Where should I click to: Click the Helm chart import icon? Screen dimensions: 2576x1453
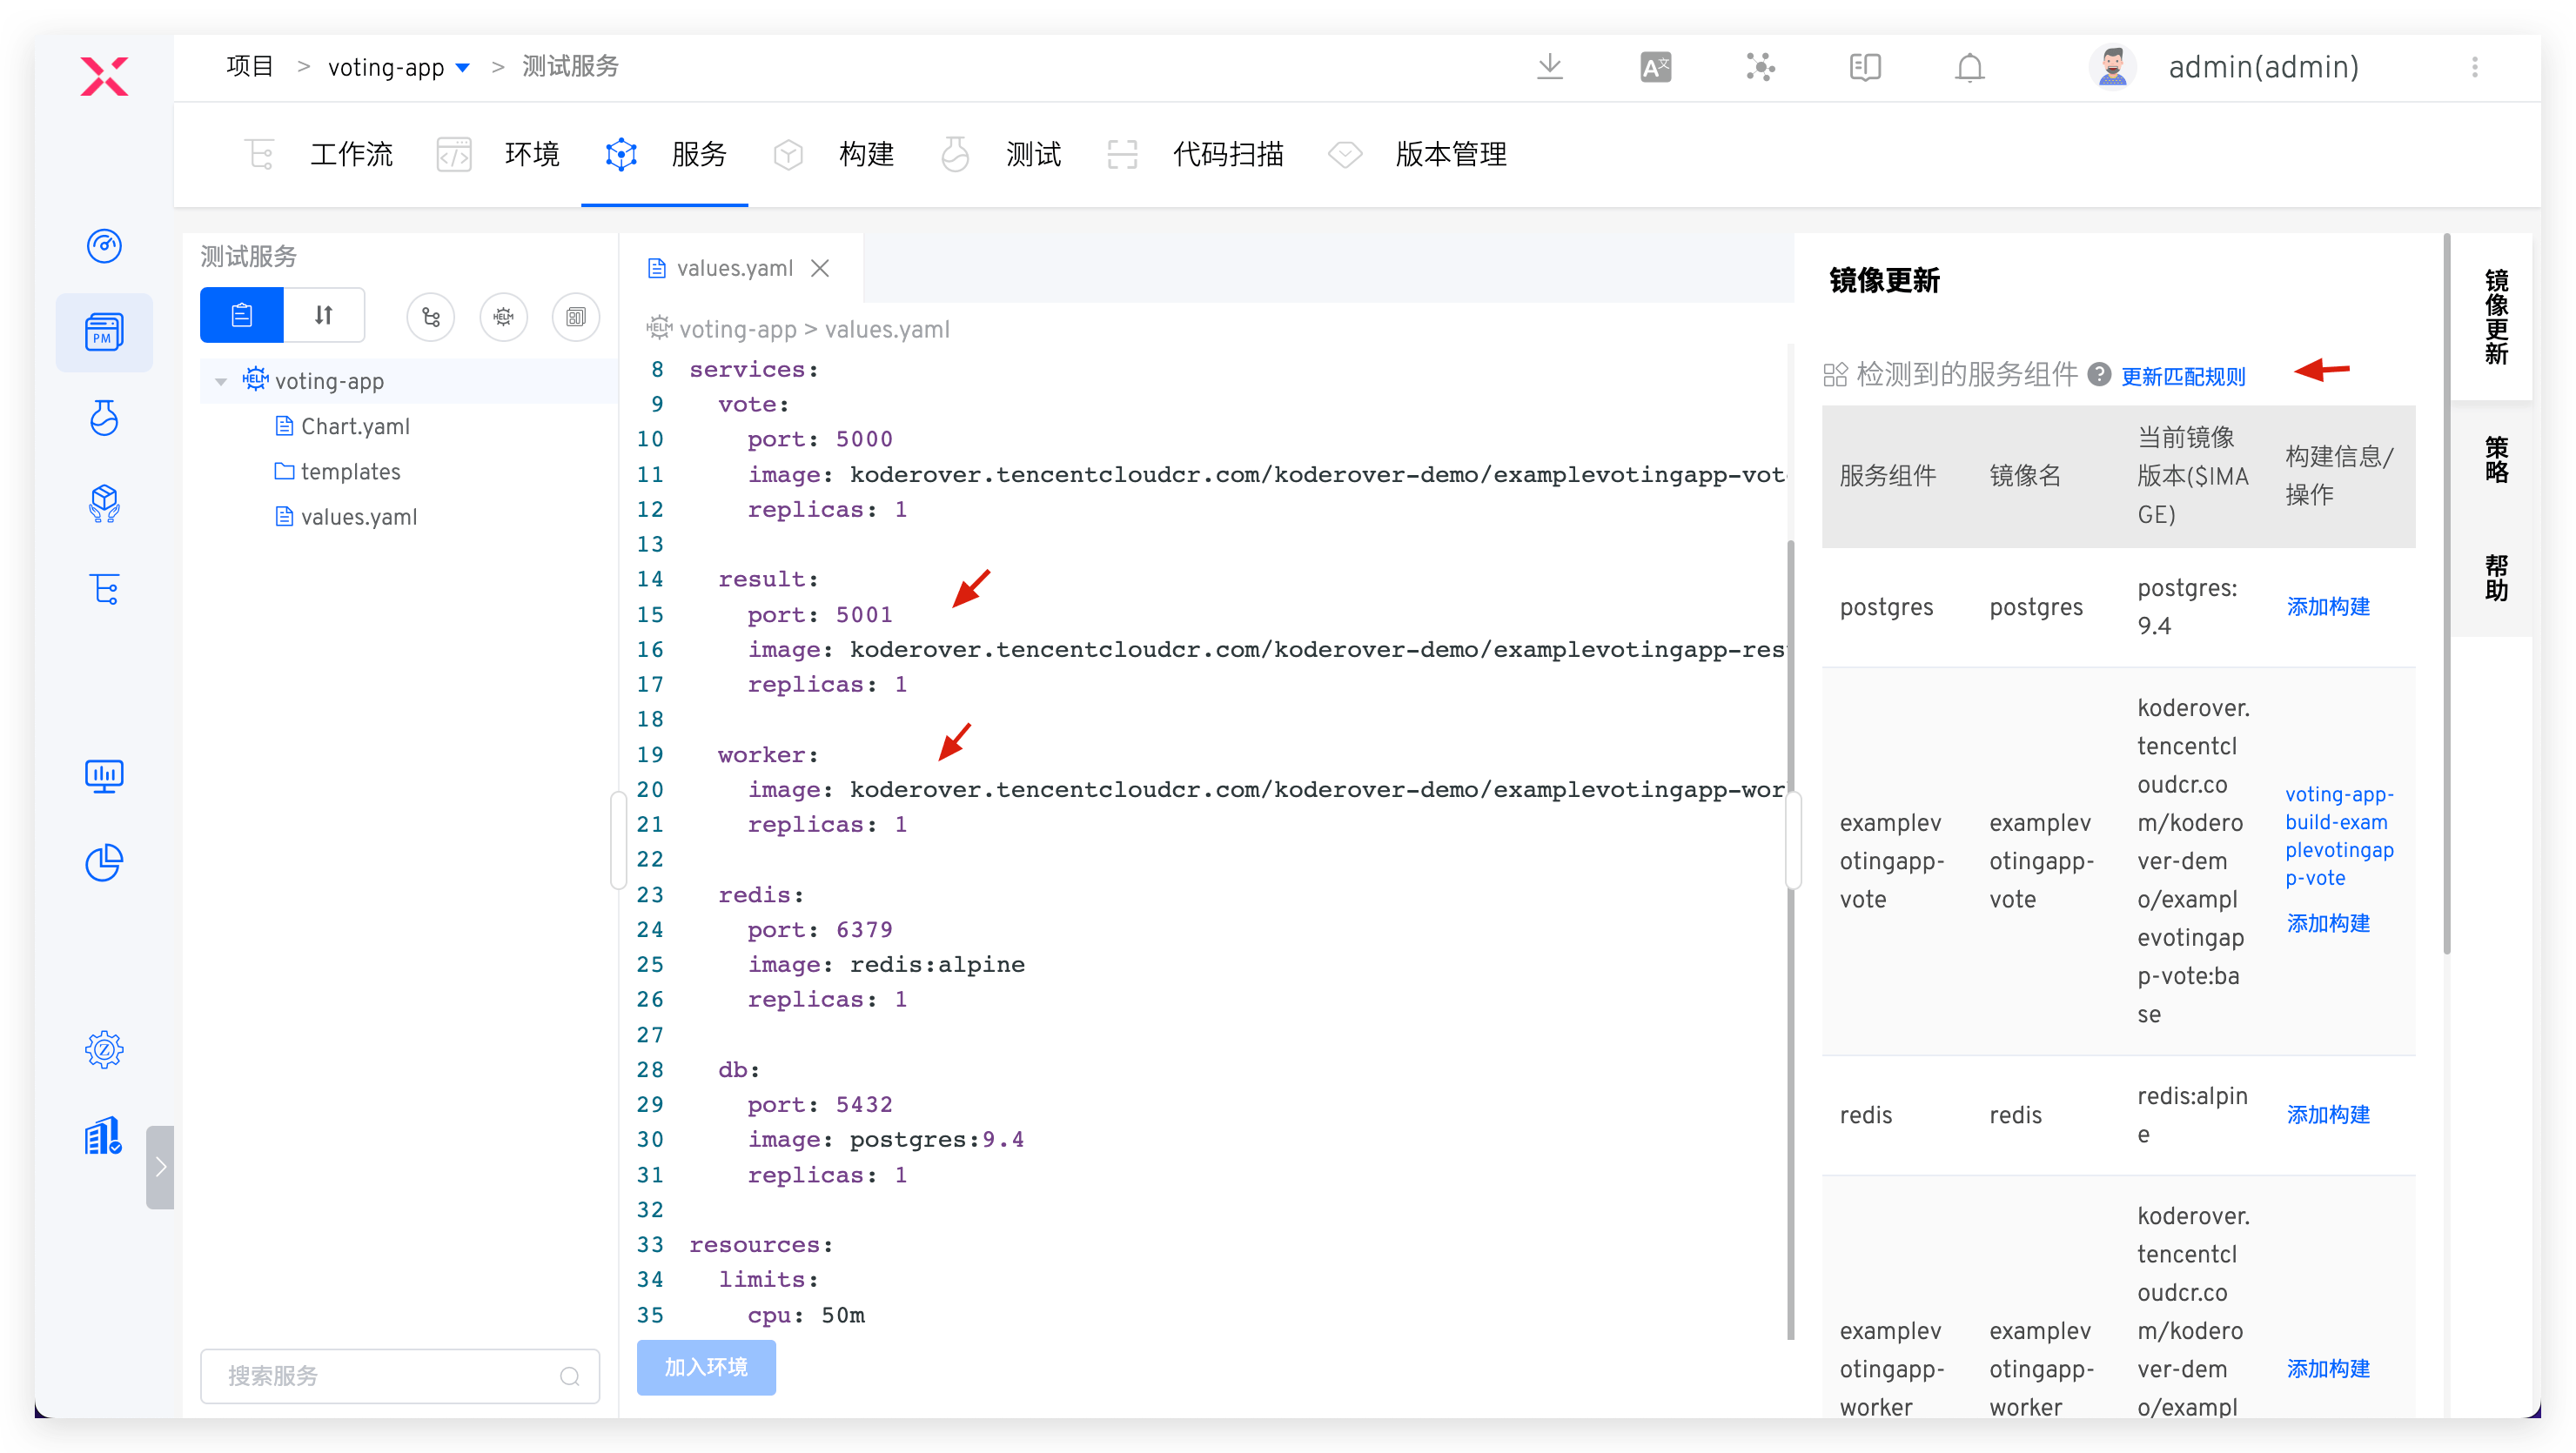coord(503,317)
